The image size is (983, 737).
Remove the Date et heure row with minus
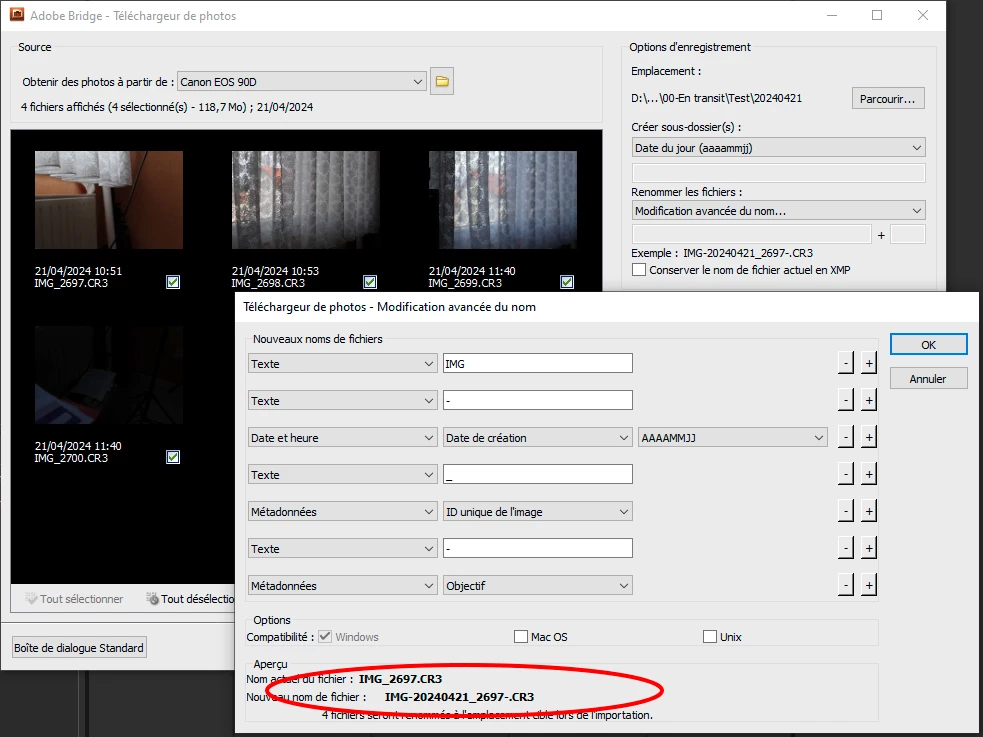point(846,437)
